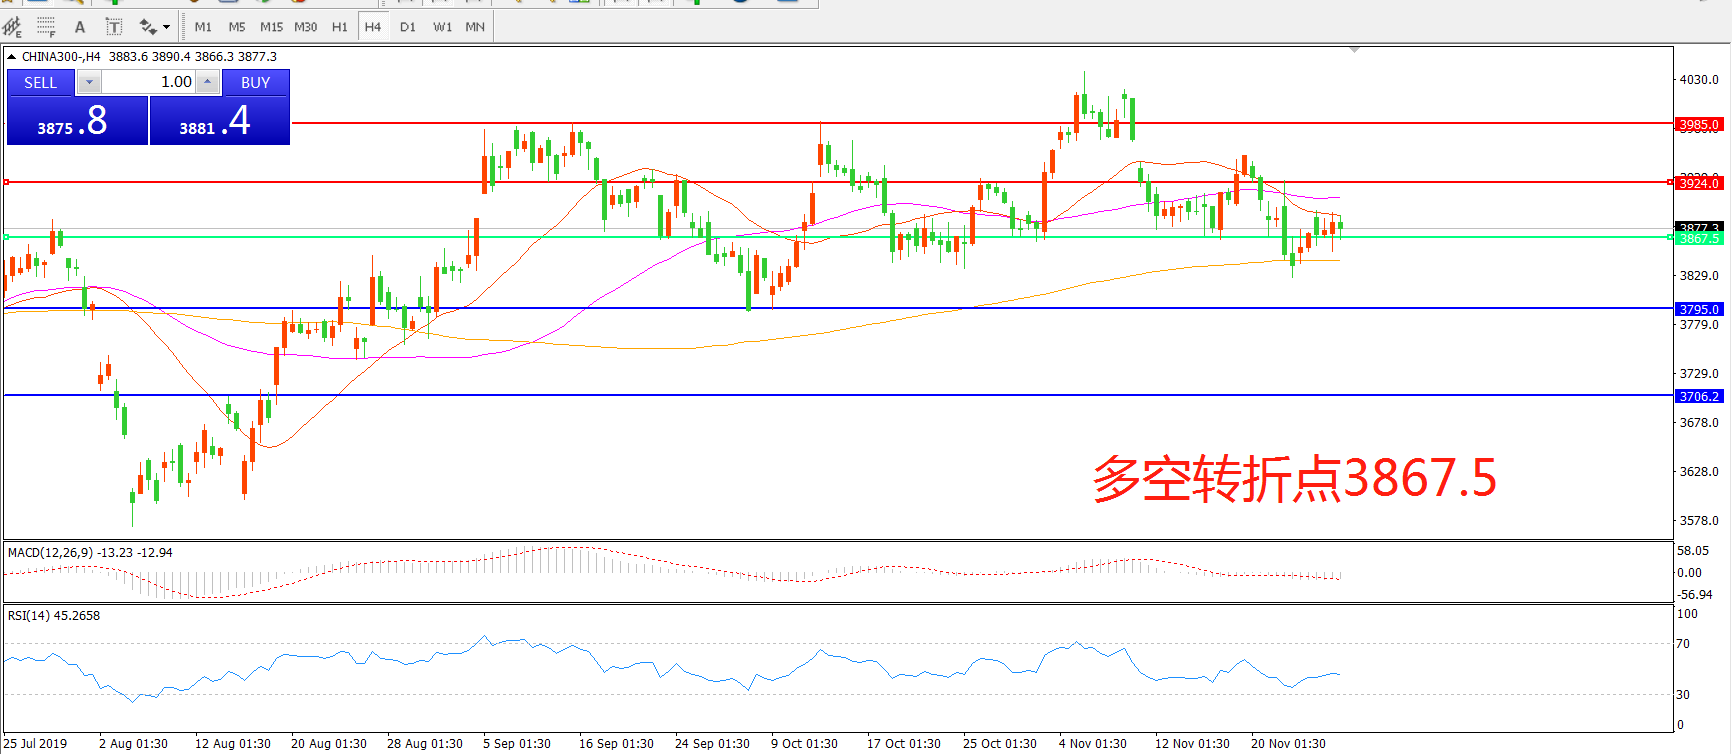
Task: Select the Text tool (A icon)
Action: (x=80, y=27)
